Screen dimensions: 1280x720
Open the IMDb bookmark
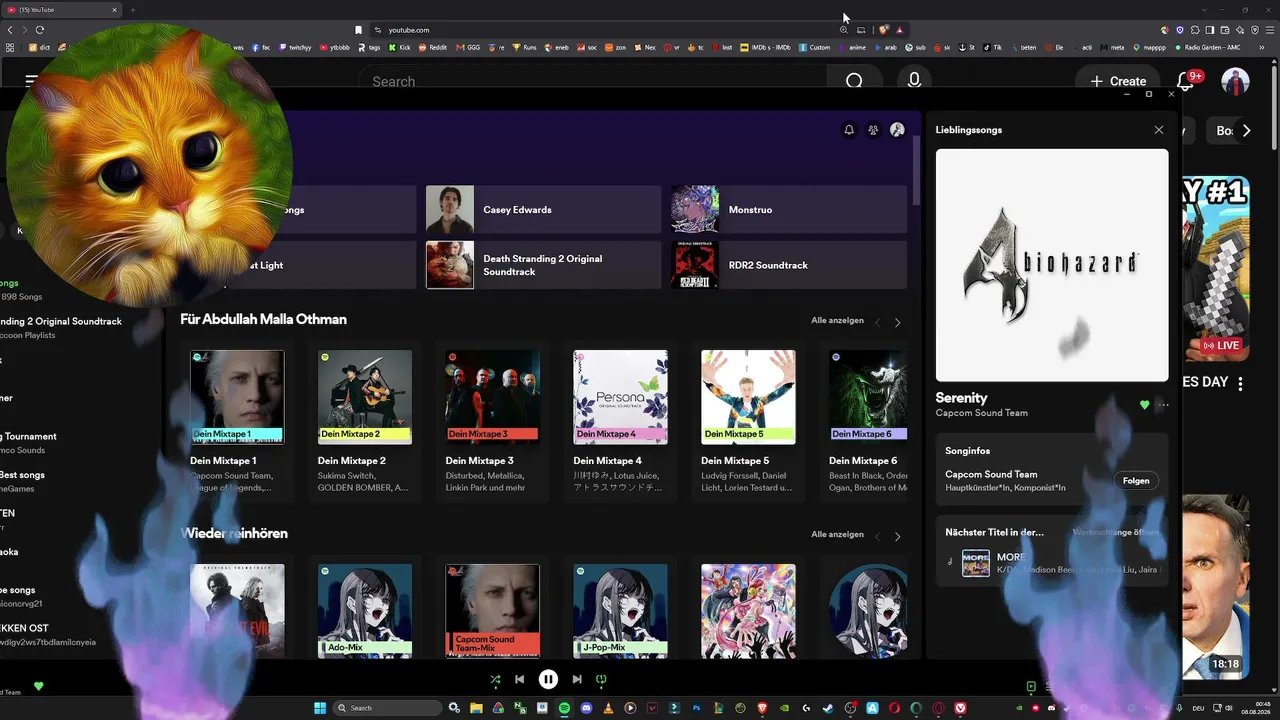point(765,47)
